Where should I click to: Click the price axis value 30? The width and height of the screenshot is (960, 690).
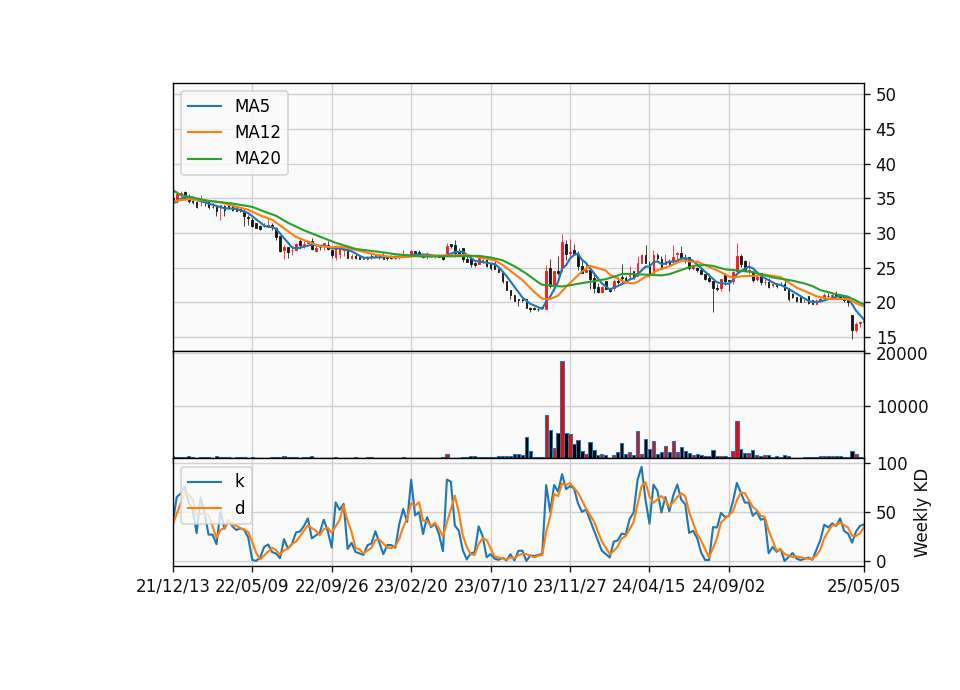885,234
